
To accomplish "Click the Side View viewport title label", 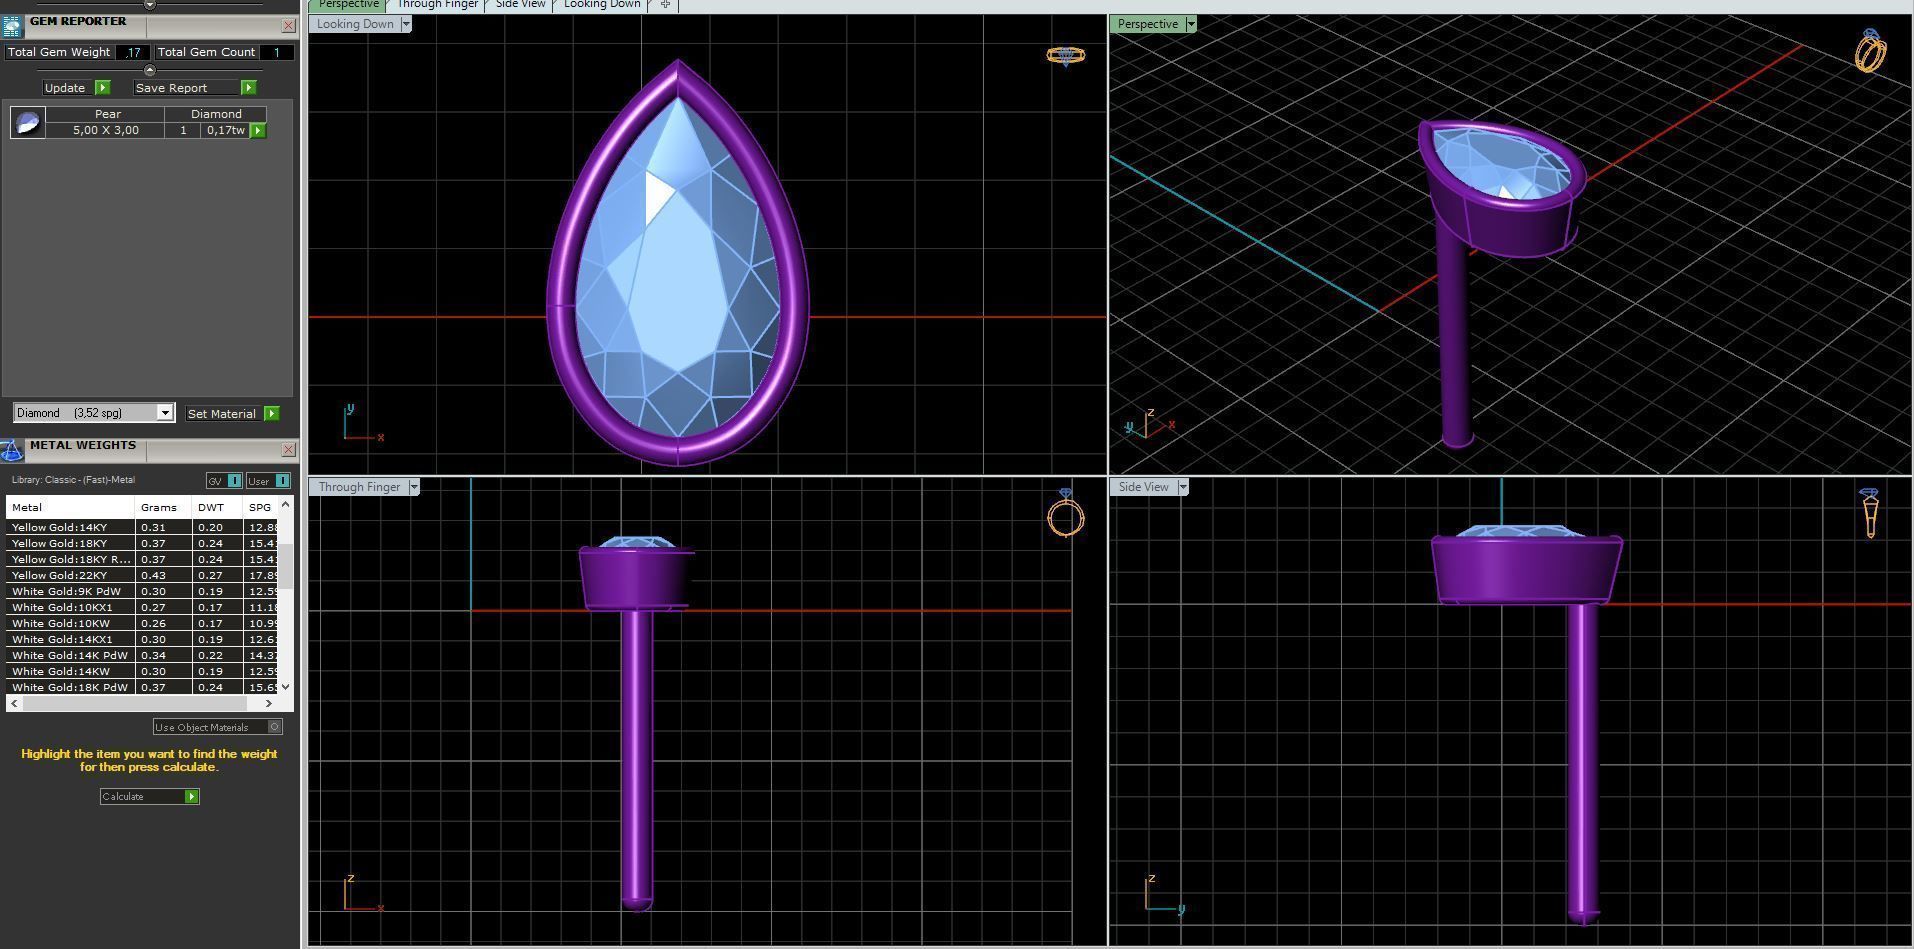I will tap(1144, 487).
